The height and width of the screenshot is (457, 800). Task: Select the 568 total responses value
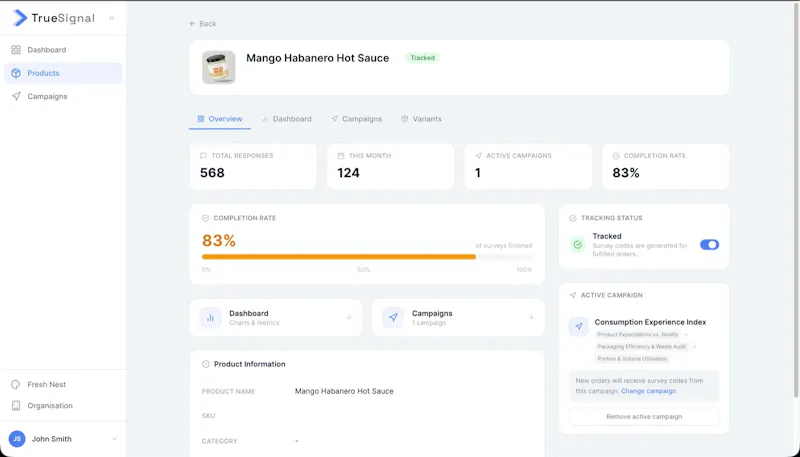(x=212, y=173)
